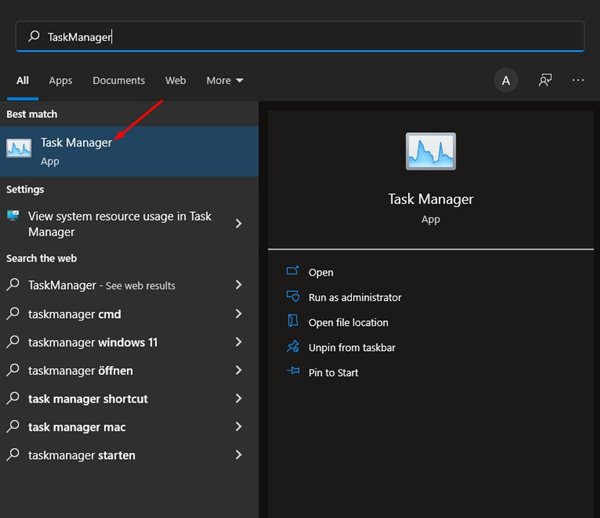Click the Task Manager icon in Best match

[19, 148]
